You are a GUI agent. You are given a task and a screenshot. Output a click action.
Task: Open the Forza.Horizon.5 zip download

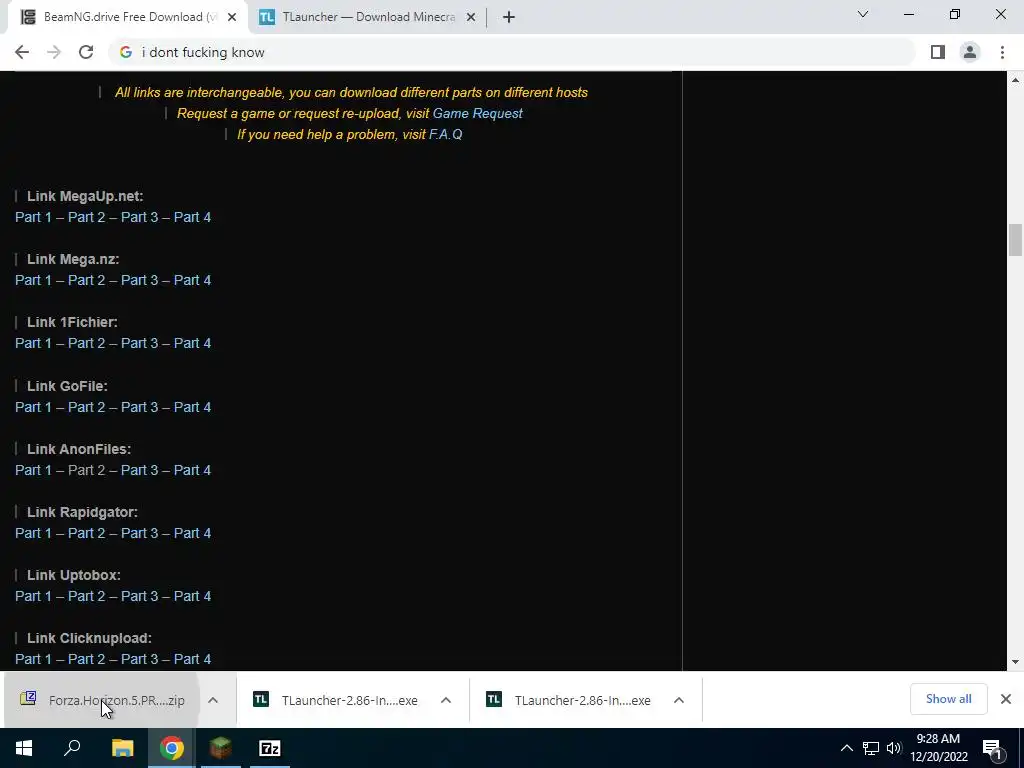(x=103, y=700)
